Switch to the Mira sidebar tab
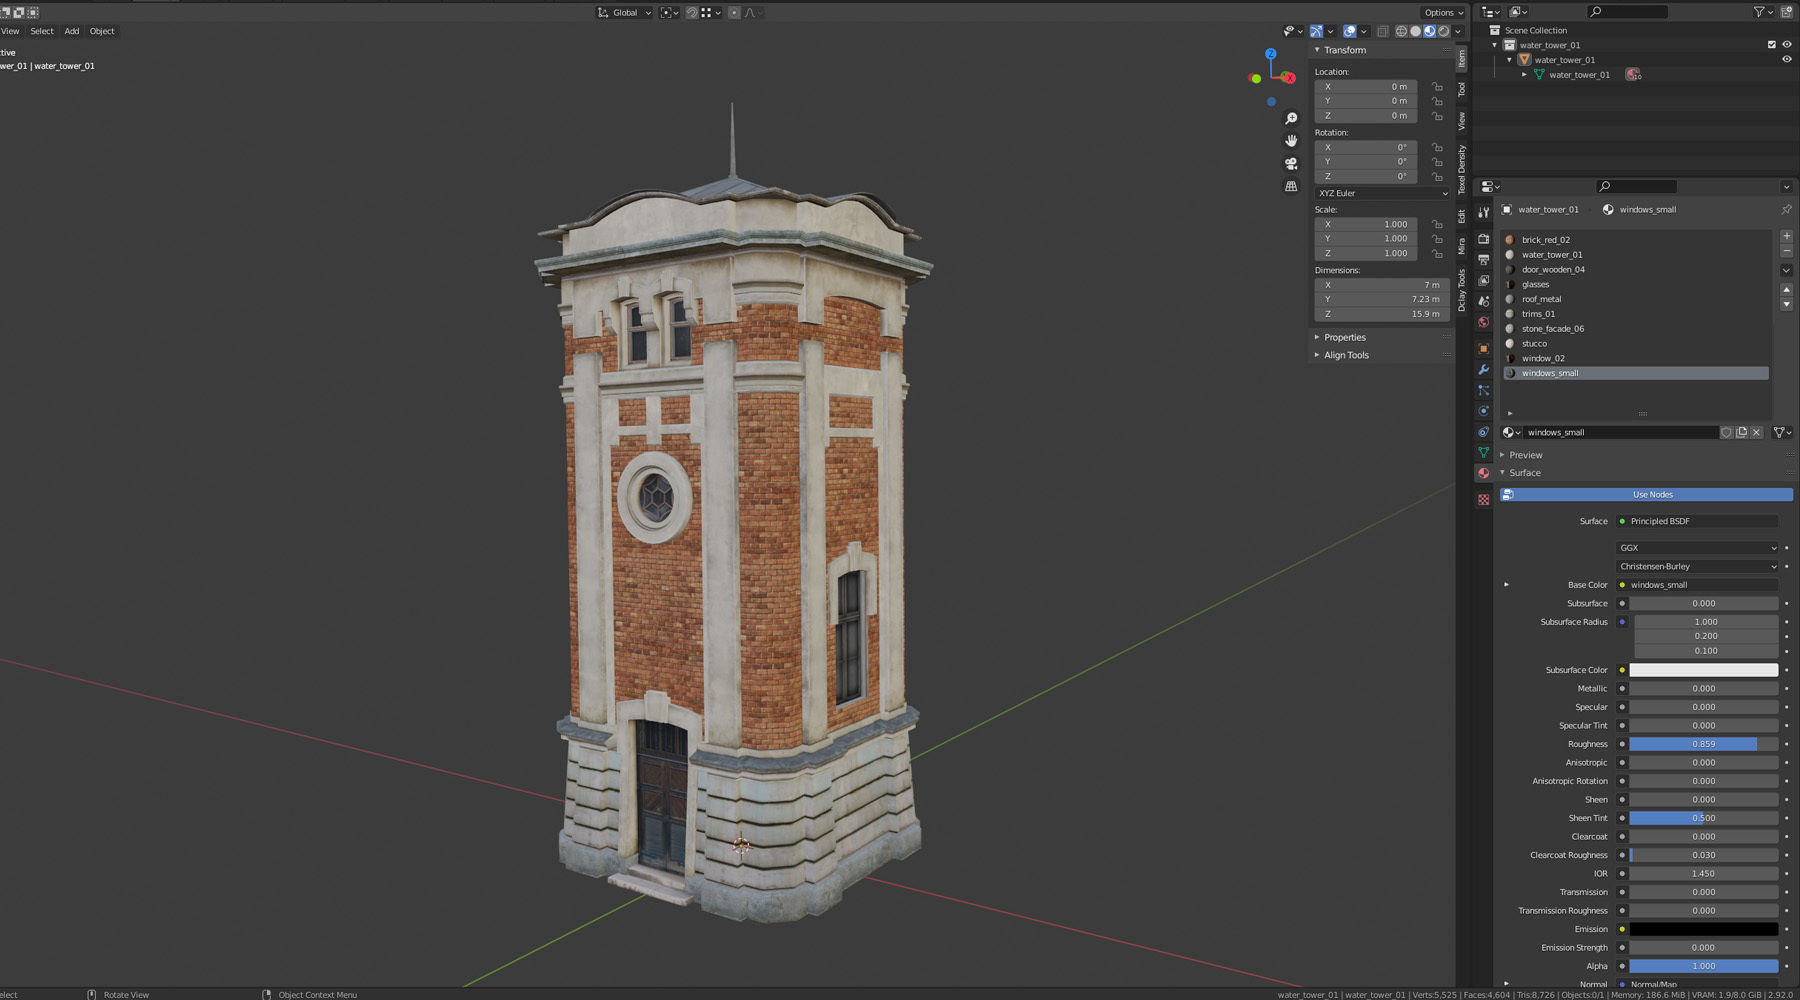The height and width of the screenshot is (1000, 1800). [1462, 245]
